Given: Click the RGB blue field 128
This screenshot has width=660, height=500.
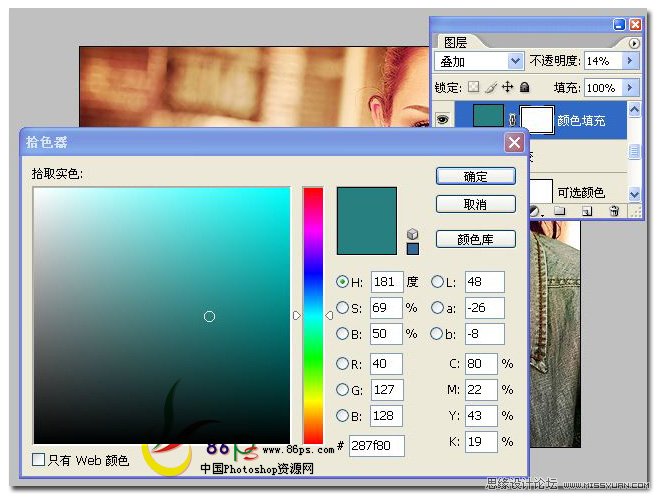Looking at the screenshot, I should click(x=386, y=416).
